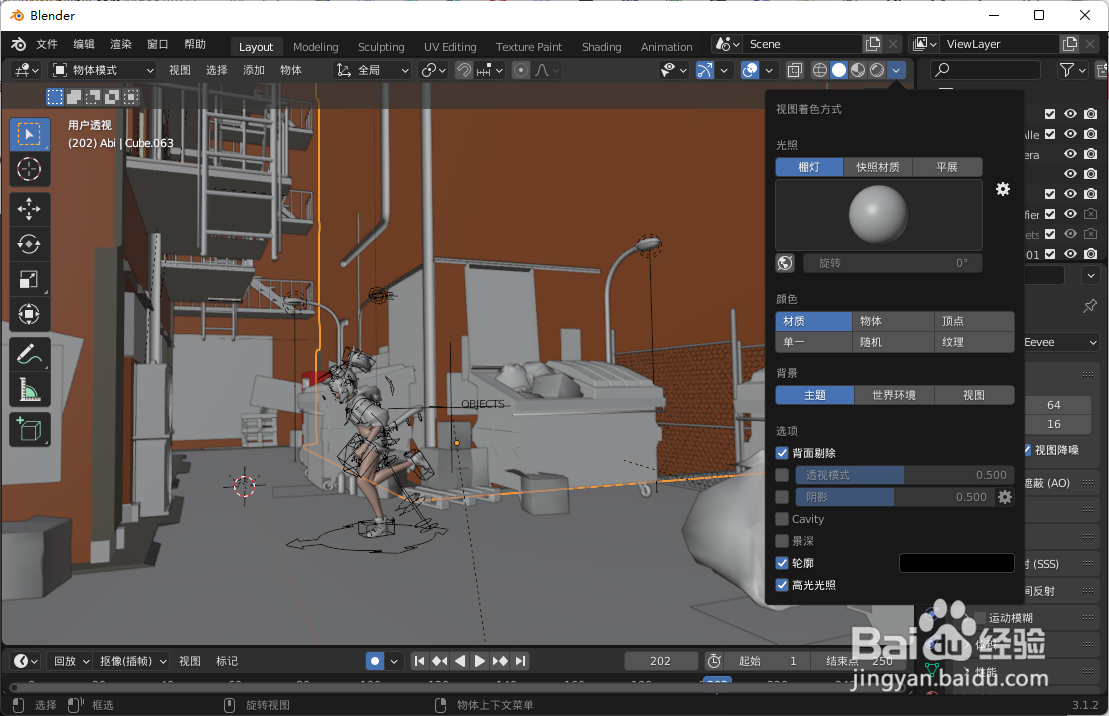1109x716 pixels.
Task: Open shadow settings gear
Action: [x=1005, y=497]
